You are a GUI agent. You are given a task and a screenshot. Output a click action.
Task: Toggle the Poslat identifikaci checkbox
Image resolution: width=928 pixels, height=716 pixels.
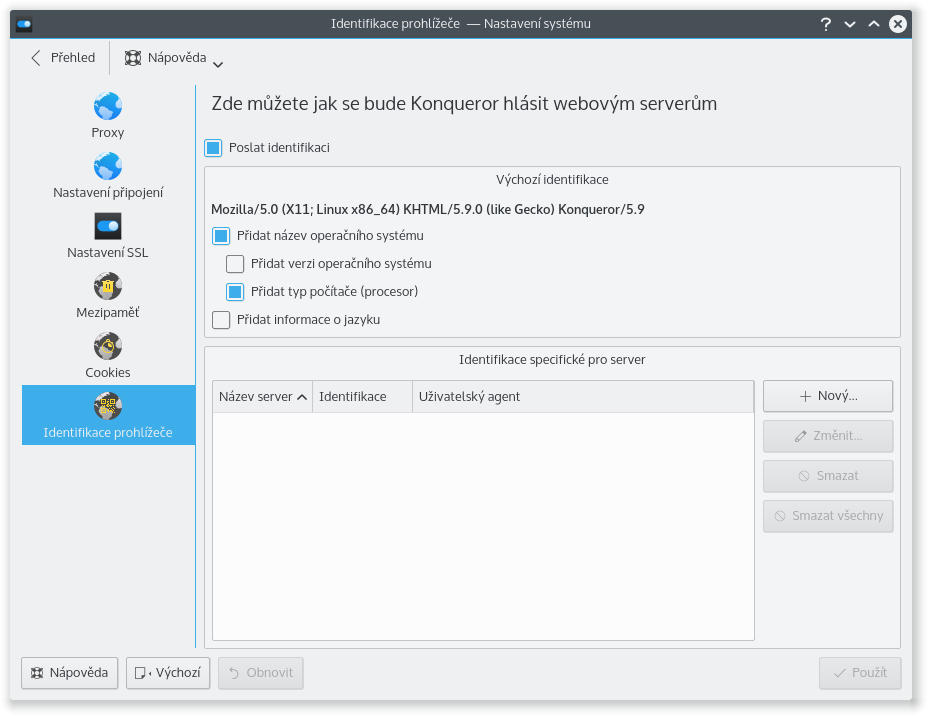coord(213,148)
